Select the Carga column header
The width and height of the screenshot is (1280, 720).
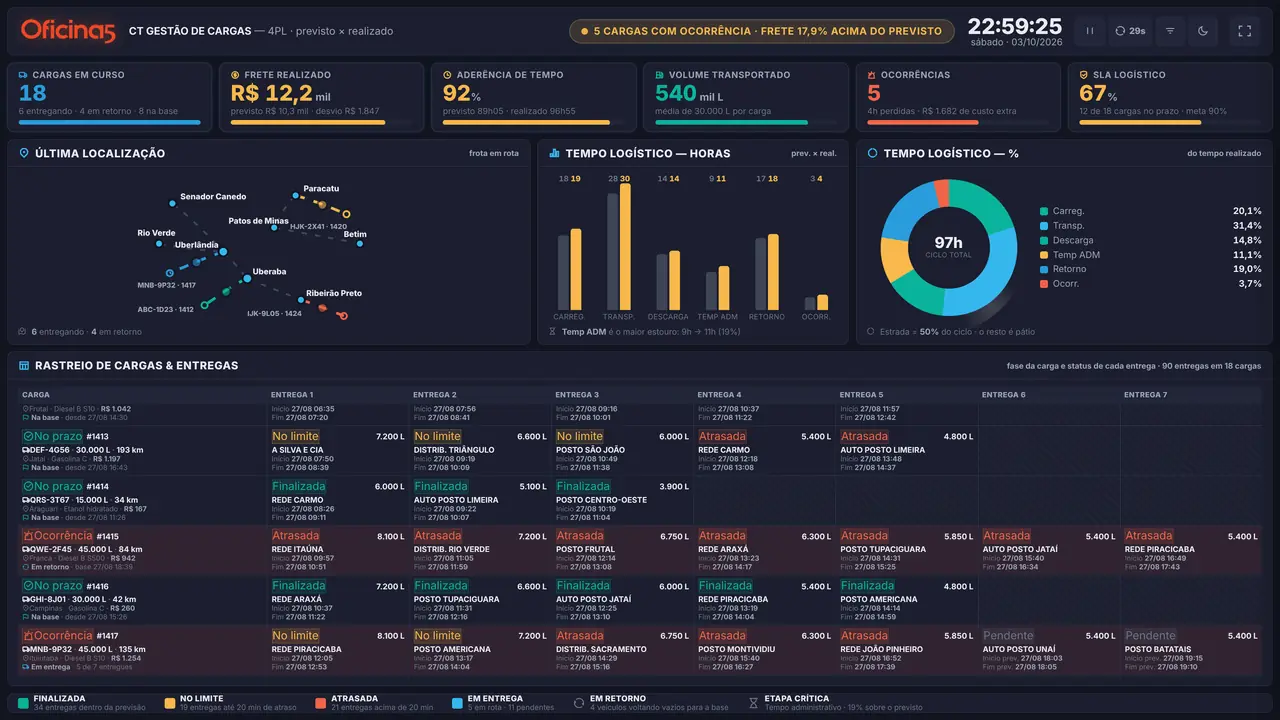click(36, 395)
